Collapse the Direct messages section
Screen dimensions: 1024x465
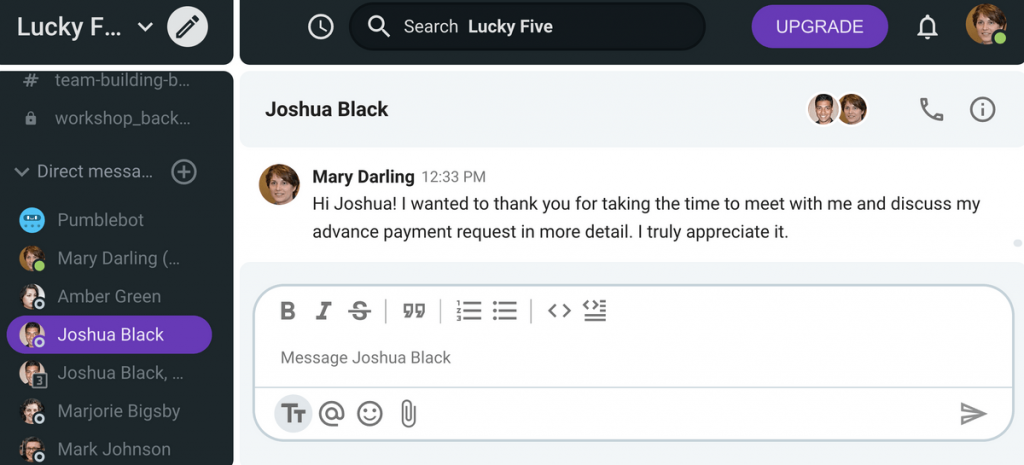click(x=22, y=172)
